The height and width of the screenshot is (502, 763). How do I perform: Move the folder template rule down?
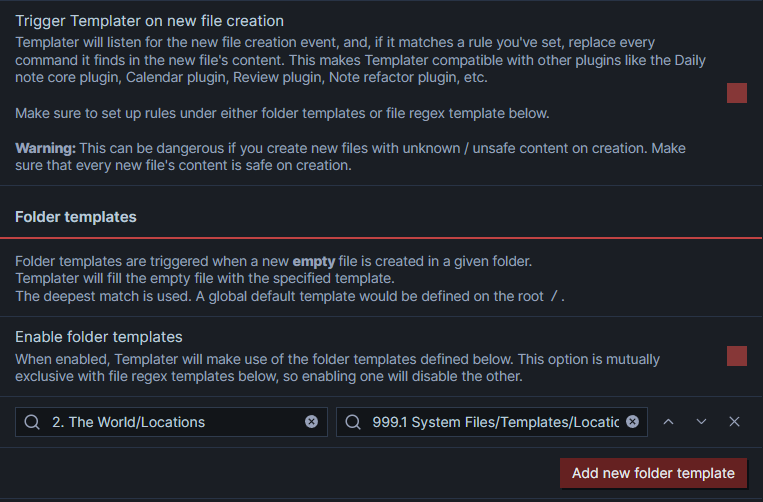[x=701, y=422]
